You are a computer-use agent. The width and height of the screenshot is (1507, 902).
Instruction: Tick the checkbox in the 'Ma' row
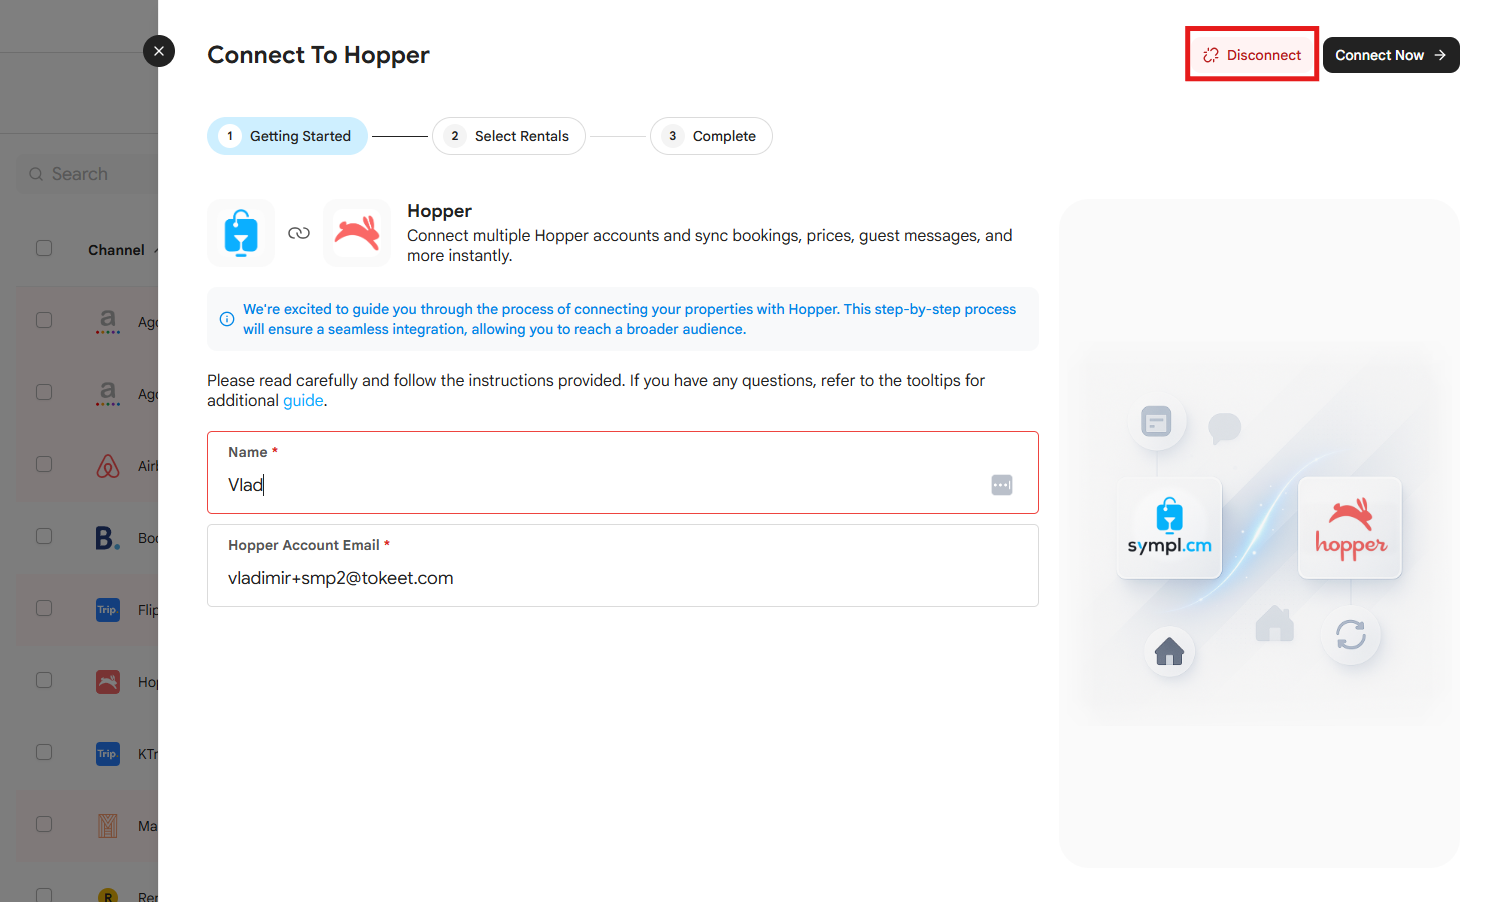coord(44,824)
